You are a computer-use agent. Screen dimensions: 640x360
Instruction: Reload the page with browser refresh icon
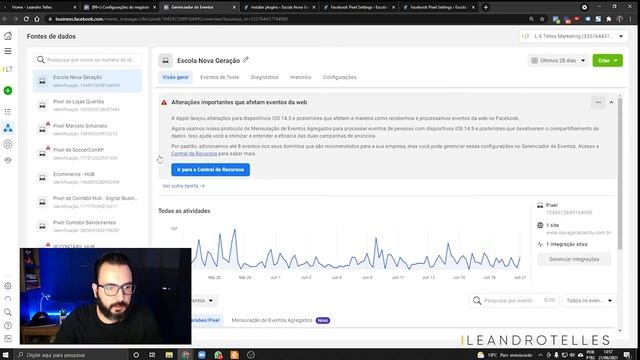tap(26, 19)
